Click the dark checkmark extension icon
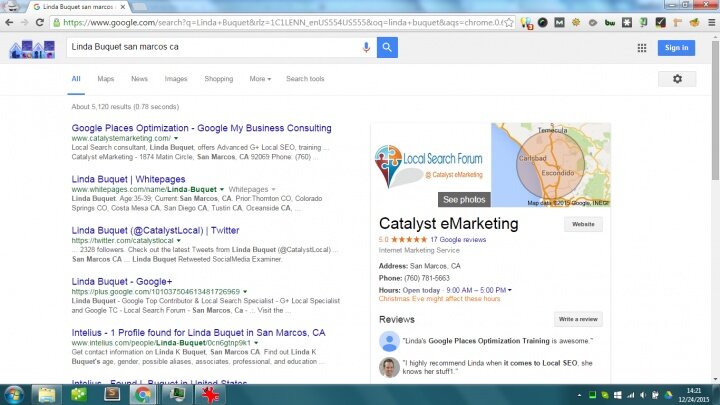 660,22
